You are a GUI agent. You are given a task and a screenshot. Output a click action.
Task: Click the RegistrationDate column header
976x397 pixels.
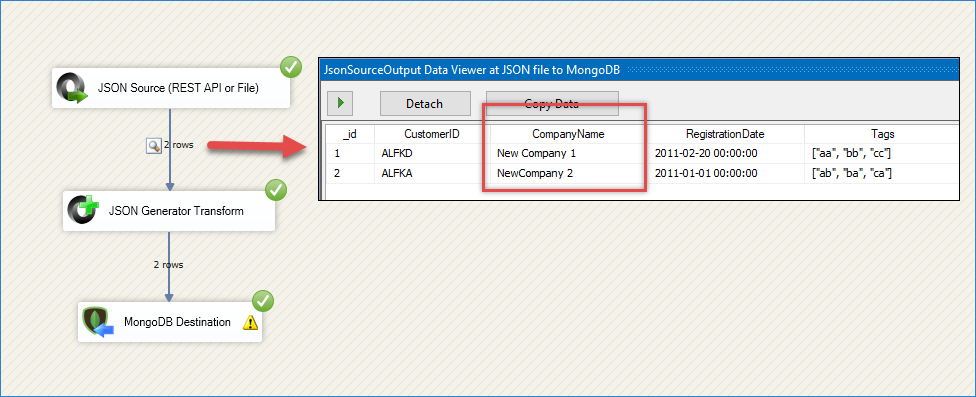point(725,134)
